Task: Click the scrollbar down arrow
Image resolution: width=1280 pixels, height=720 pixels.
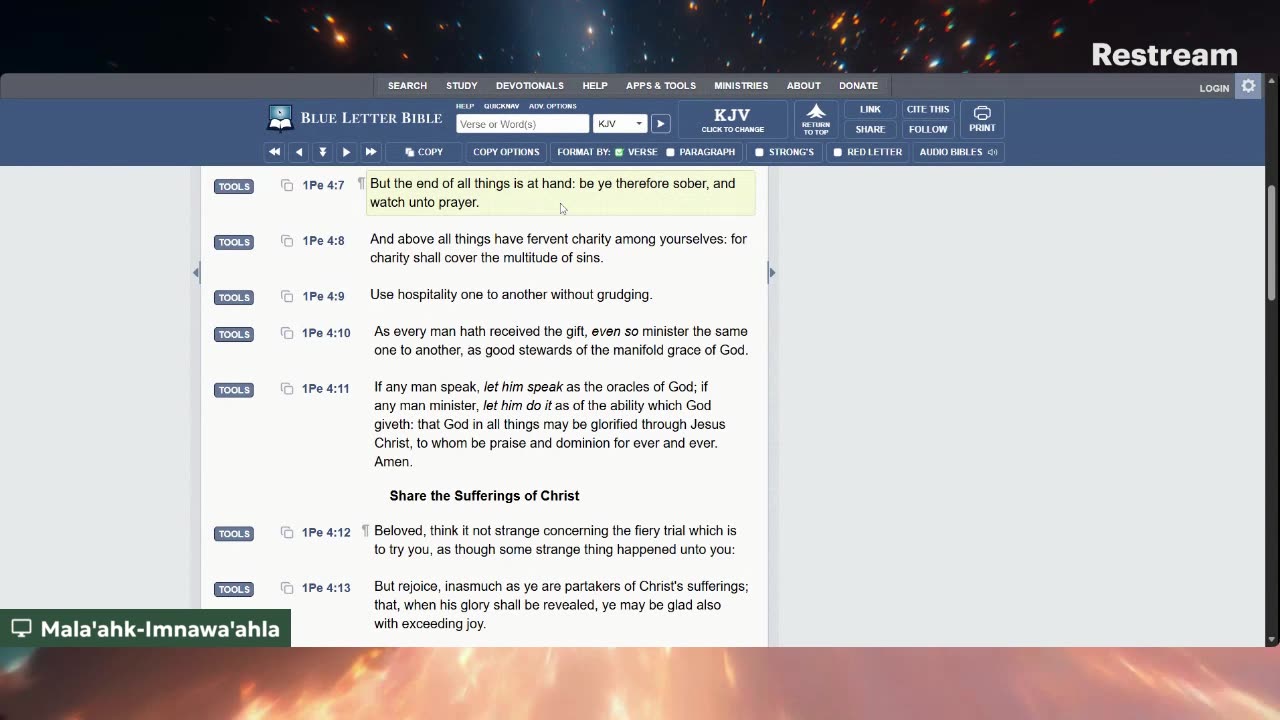Action: 1272,640
